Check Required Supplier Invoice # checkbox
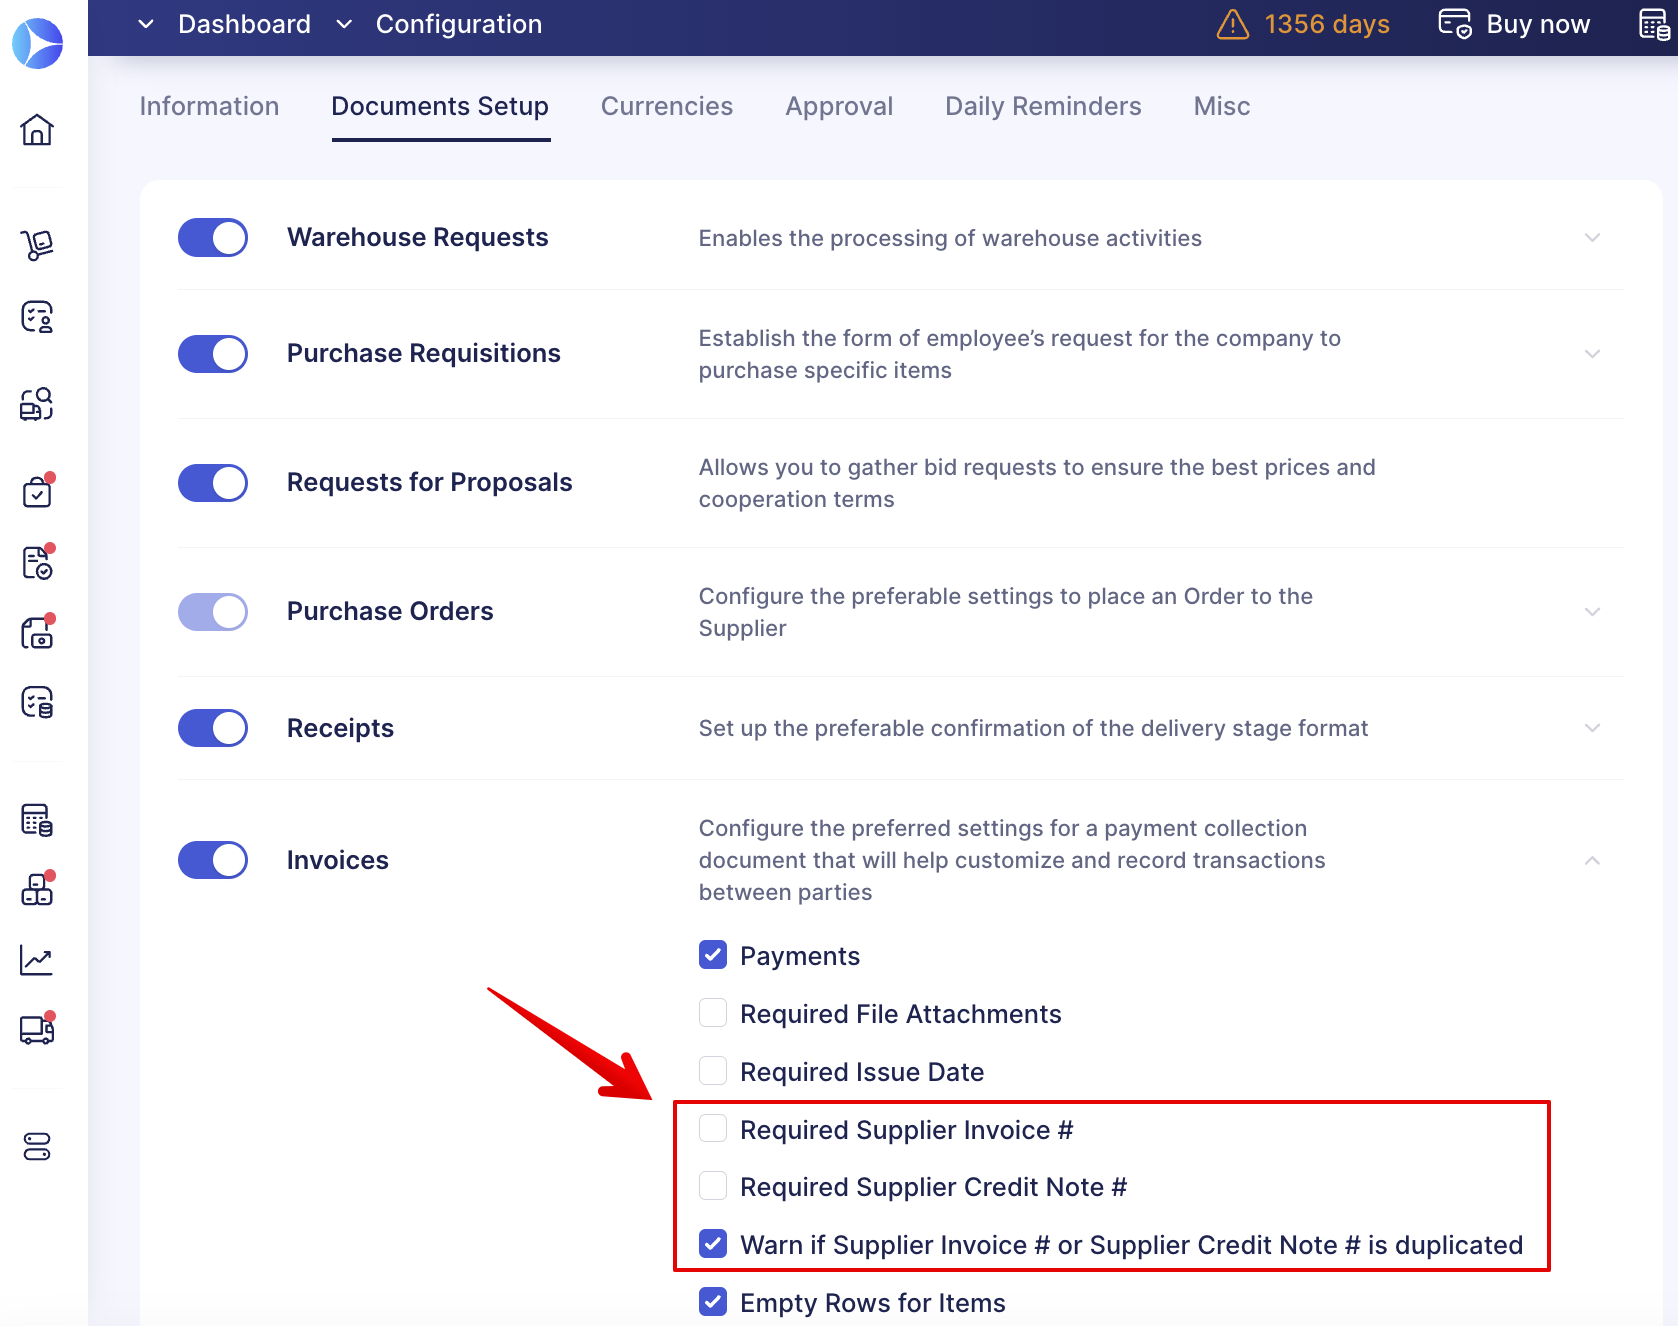 (x=713, y=1129)
